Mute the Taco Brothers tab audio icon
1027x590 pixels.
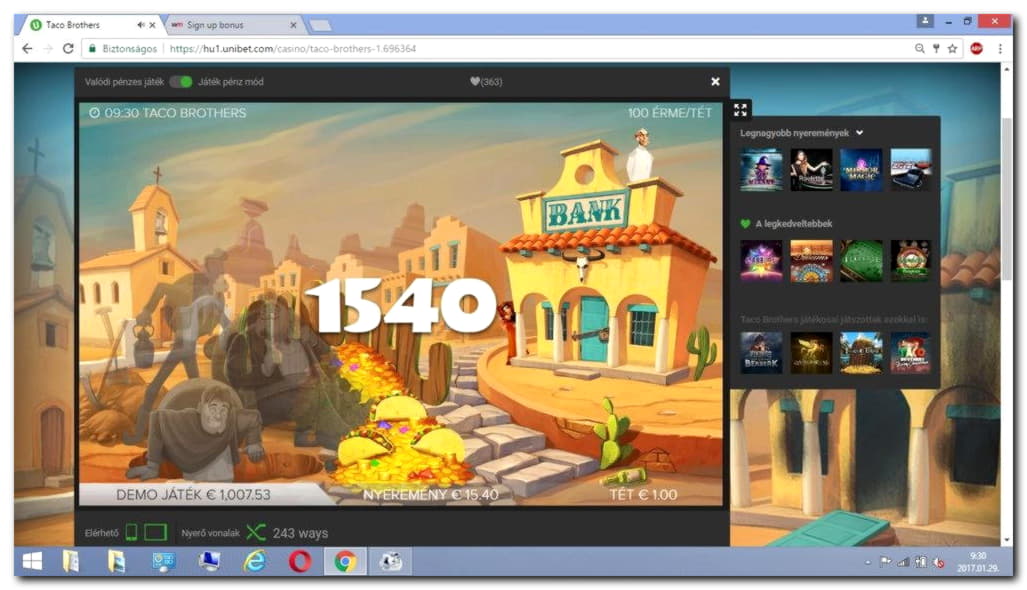(x=140, y=25)
